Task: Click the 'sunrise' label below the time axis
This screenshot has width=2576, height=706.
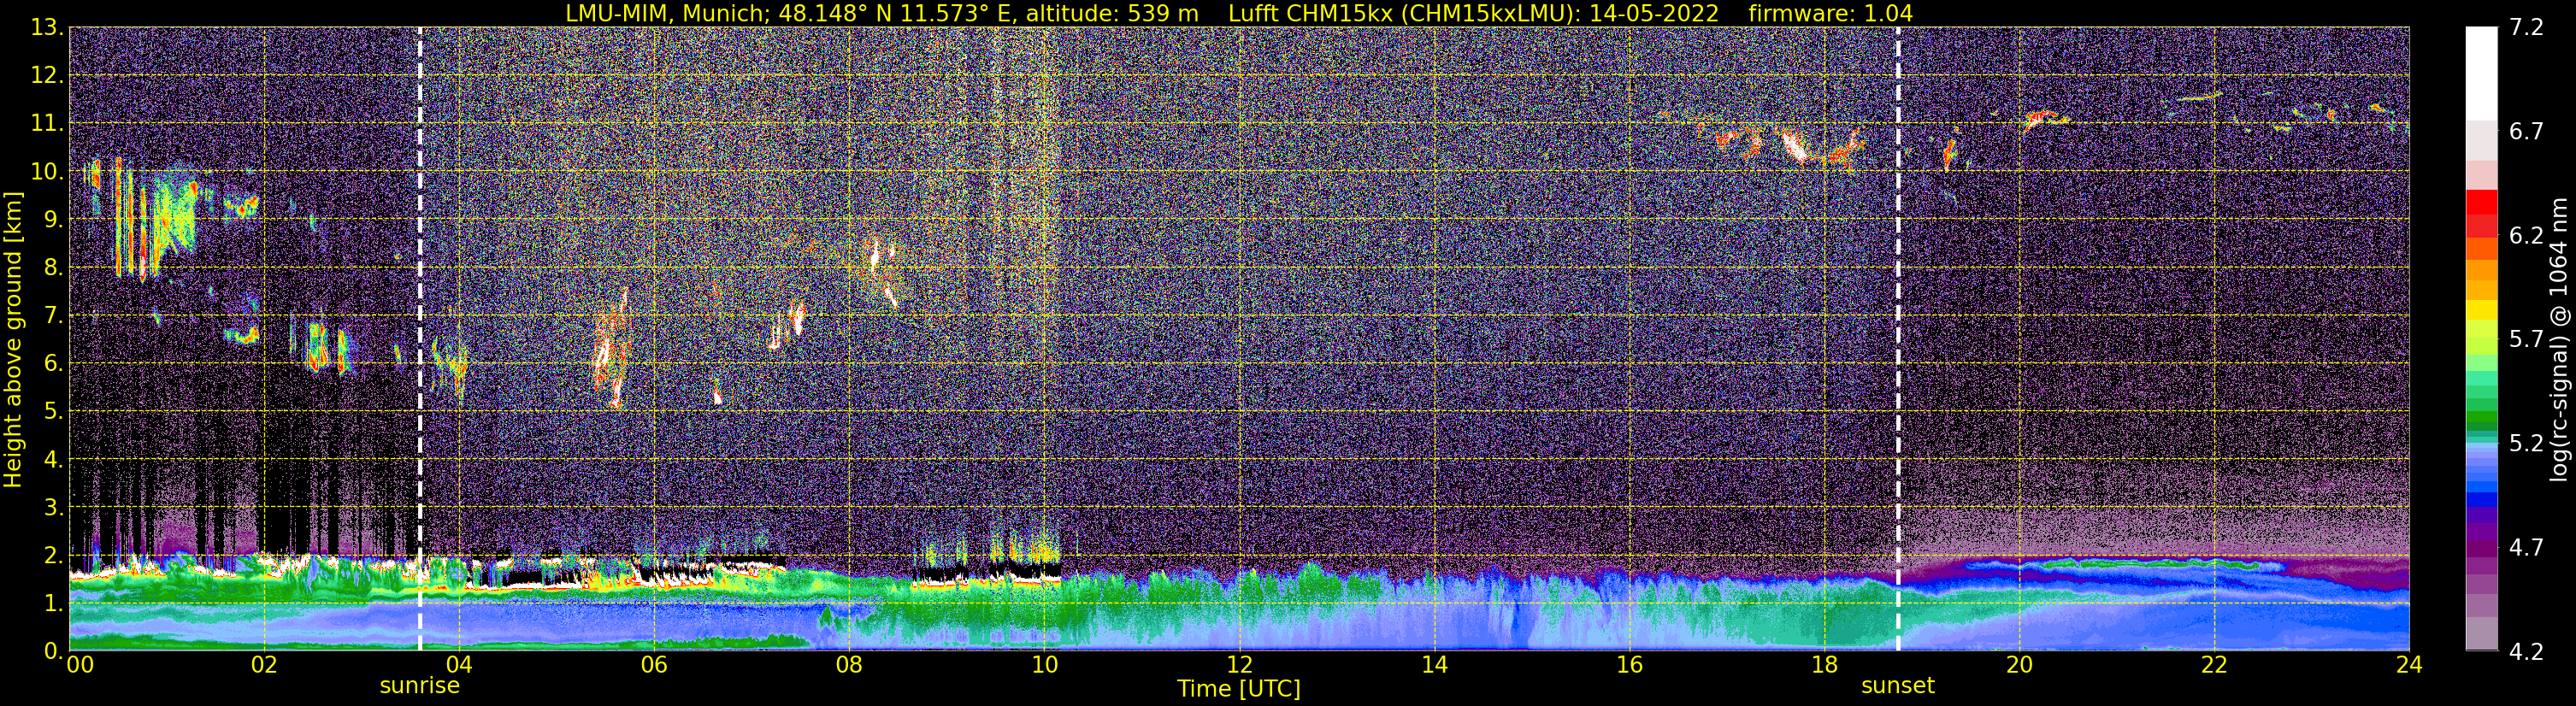Action: tap(420, 686)
